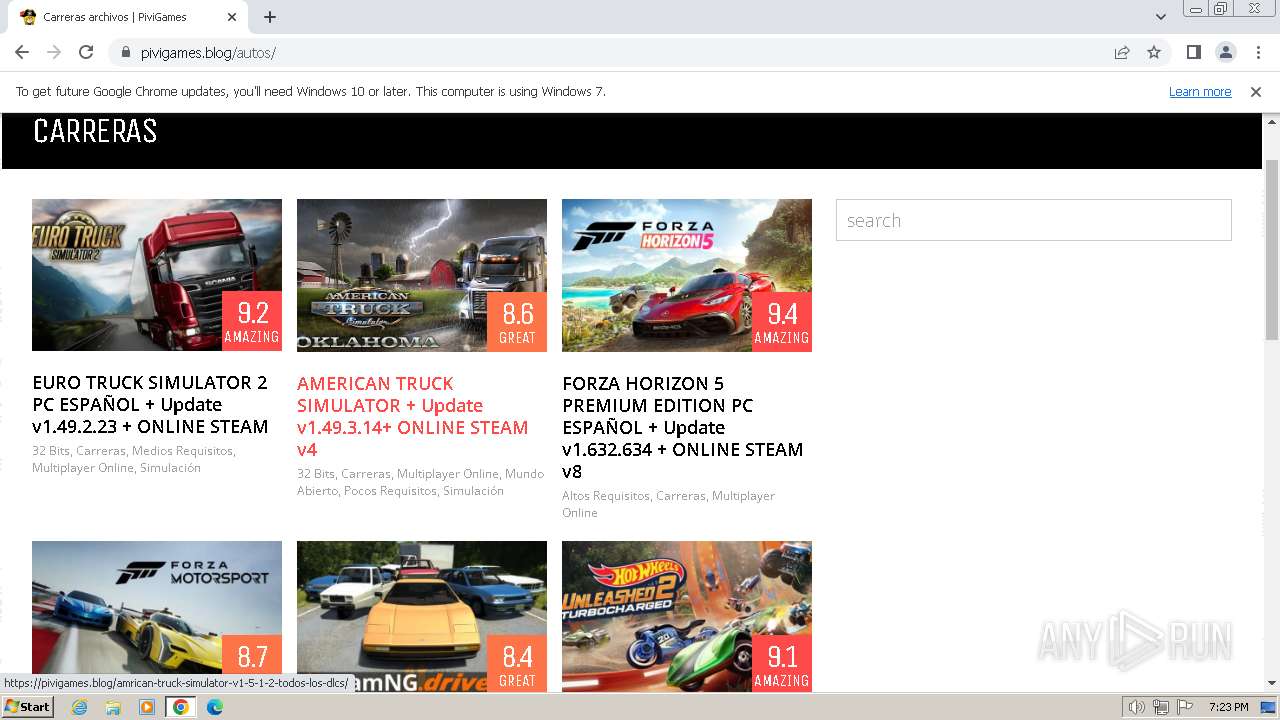Close the Carreras archivos tab
Image resolution: width=1280 pixels, height=720 pixels.
click(x=232, y=17)
